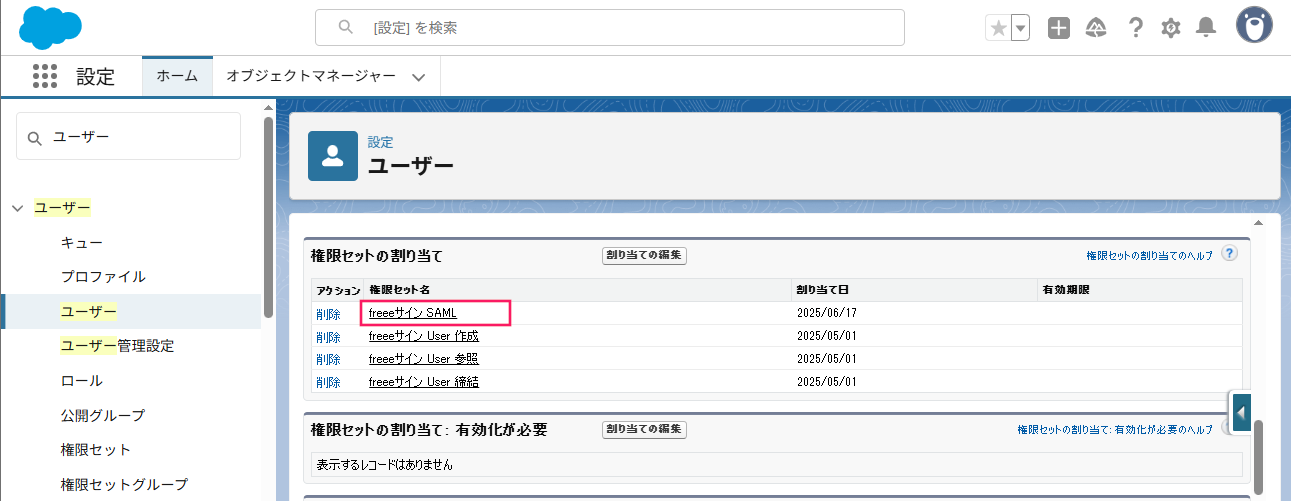Delete the freeeサイン User 締結 assignment
Image resolution: width=1291 pixels, height=501 pixels.
click(328, 383)
